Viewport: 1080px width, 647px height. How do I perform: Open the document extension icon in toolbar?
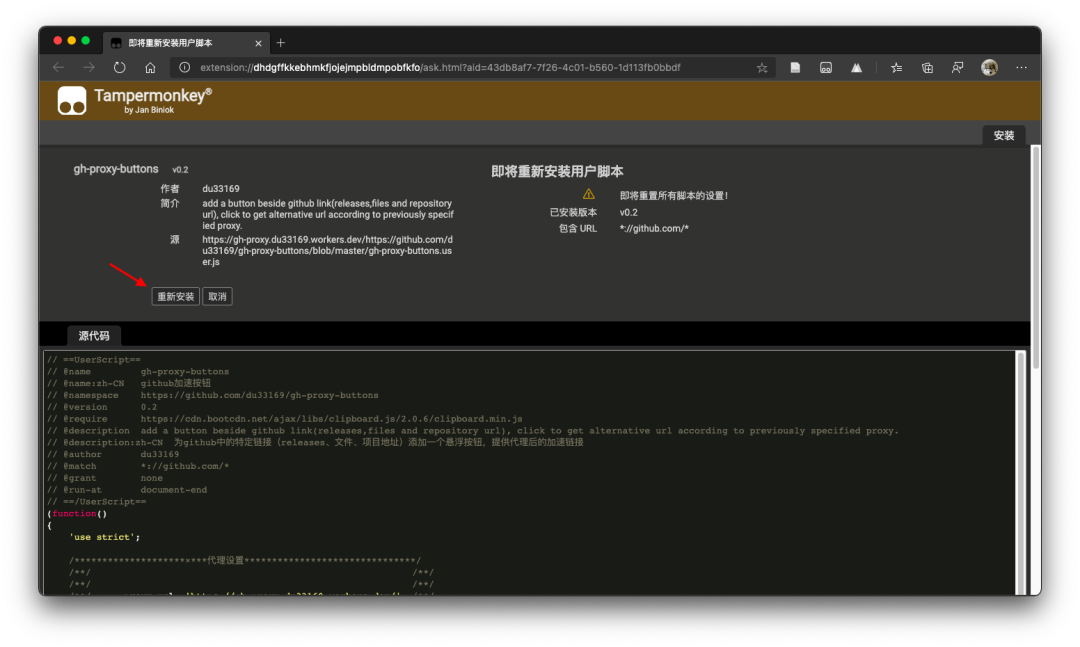tap(795, 68)
